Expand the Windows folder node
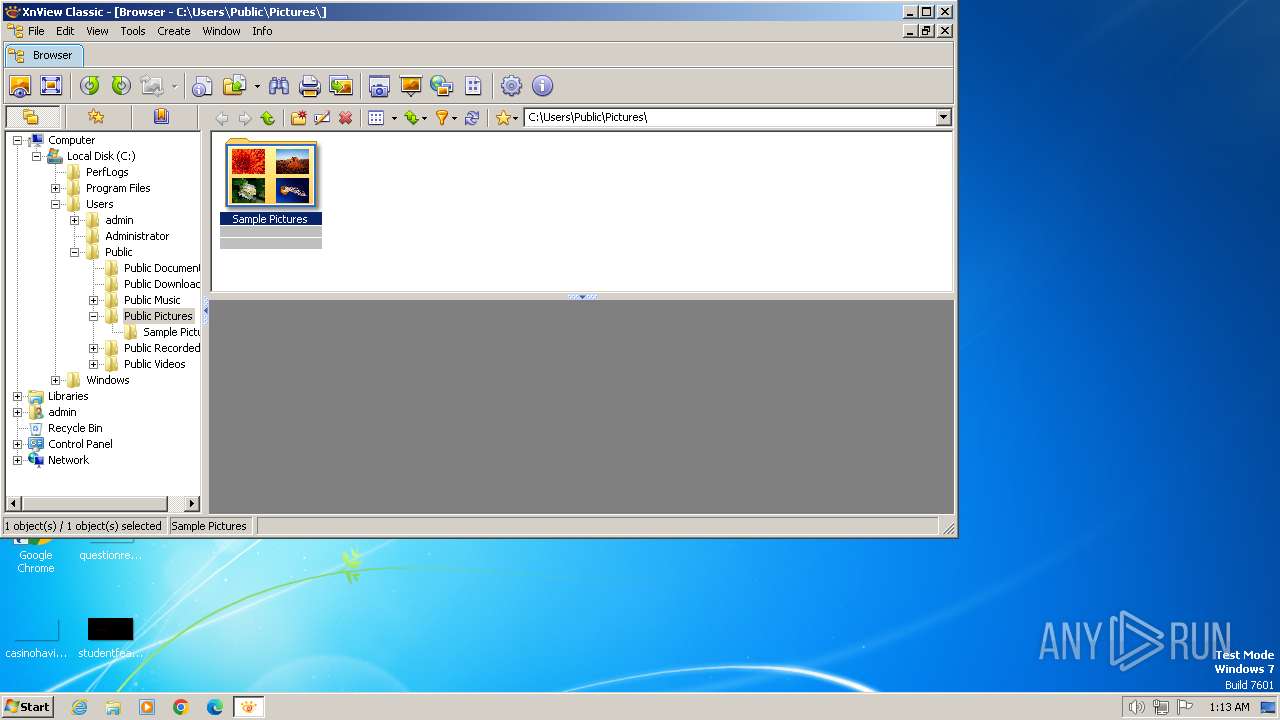Screen dimensions: 1280x720 coord(56,380)
